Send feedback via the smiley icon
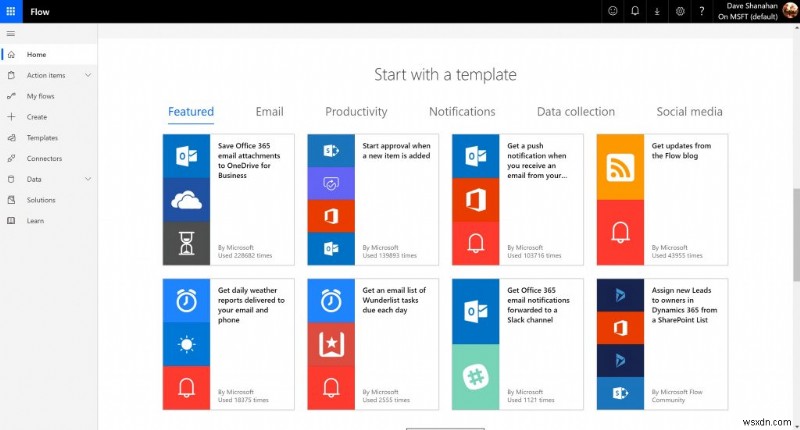 pyautogui.click(x=613, y=11)
